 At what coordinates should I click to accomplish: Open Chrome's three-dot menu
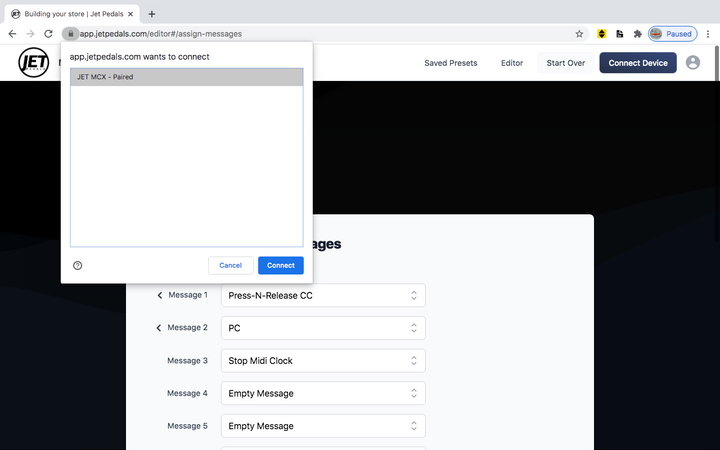[707, 33]
